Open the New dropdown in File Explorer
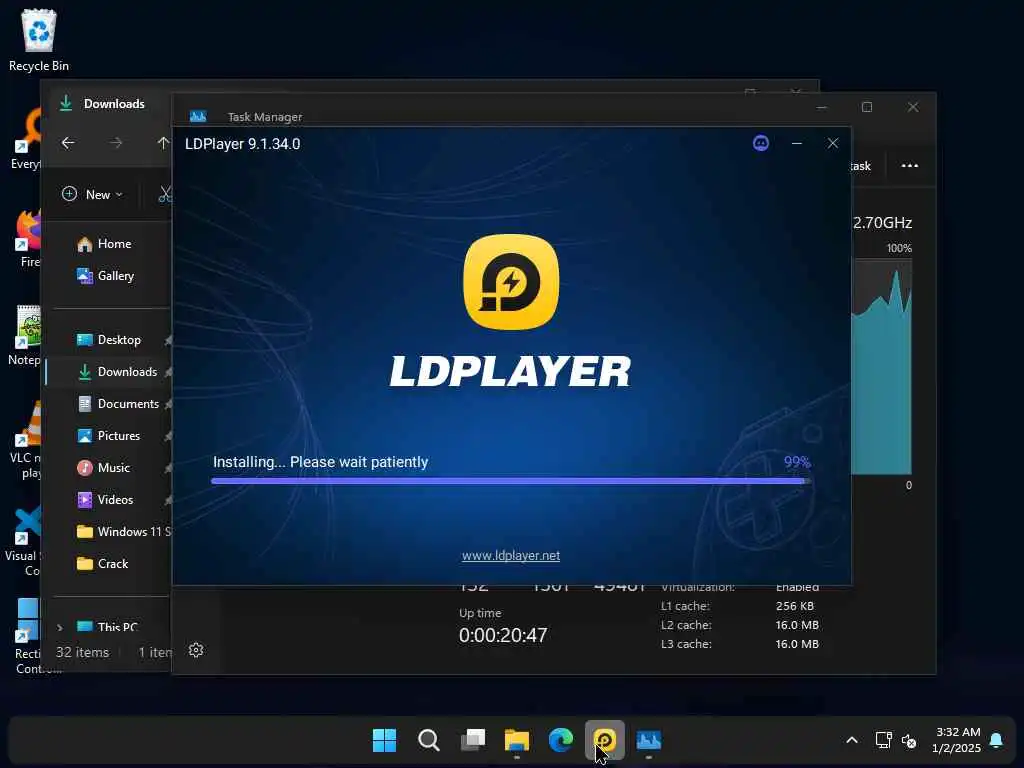Viewport: 1024px width, 768px height. [x=92, y=195]
